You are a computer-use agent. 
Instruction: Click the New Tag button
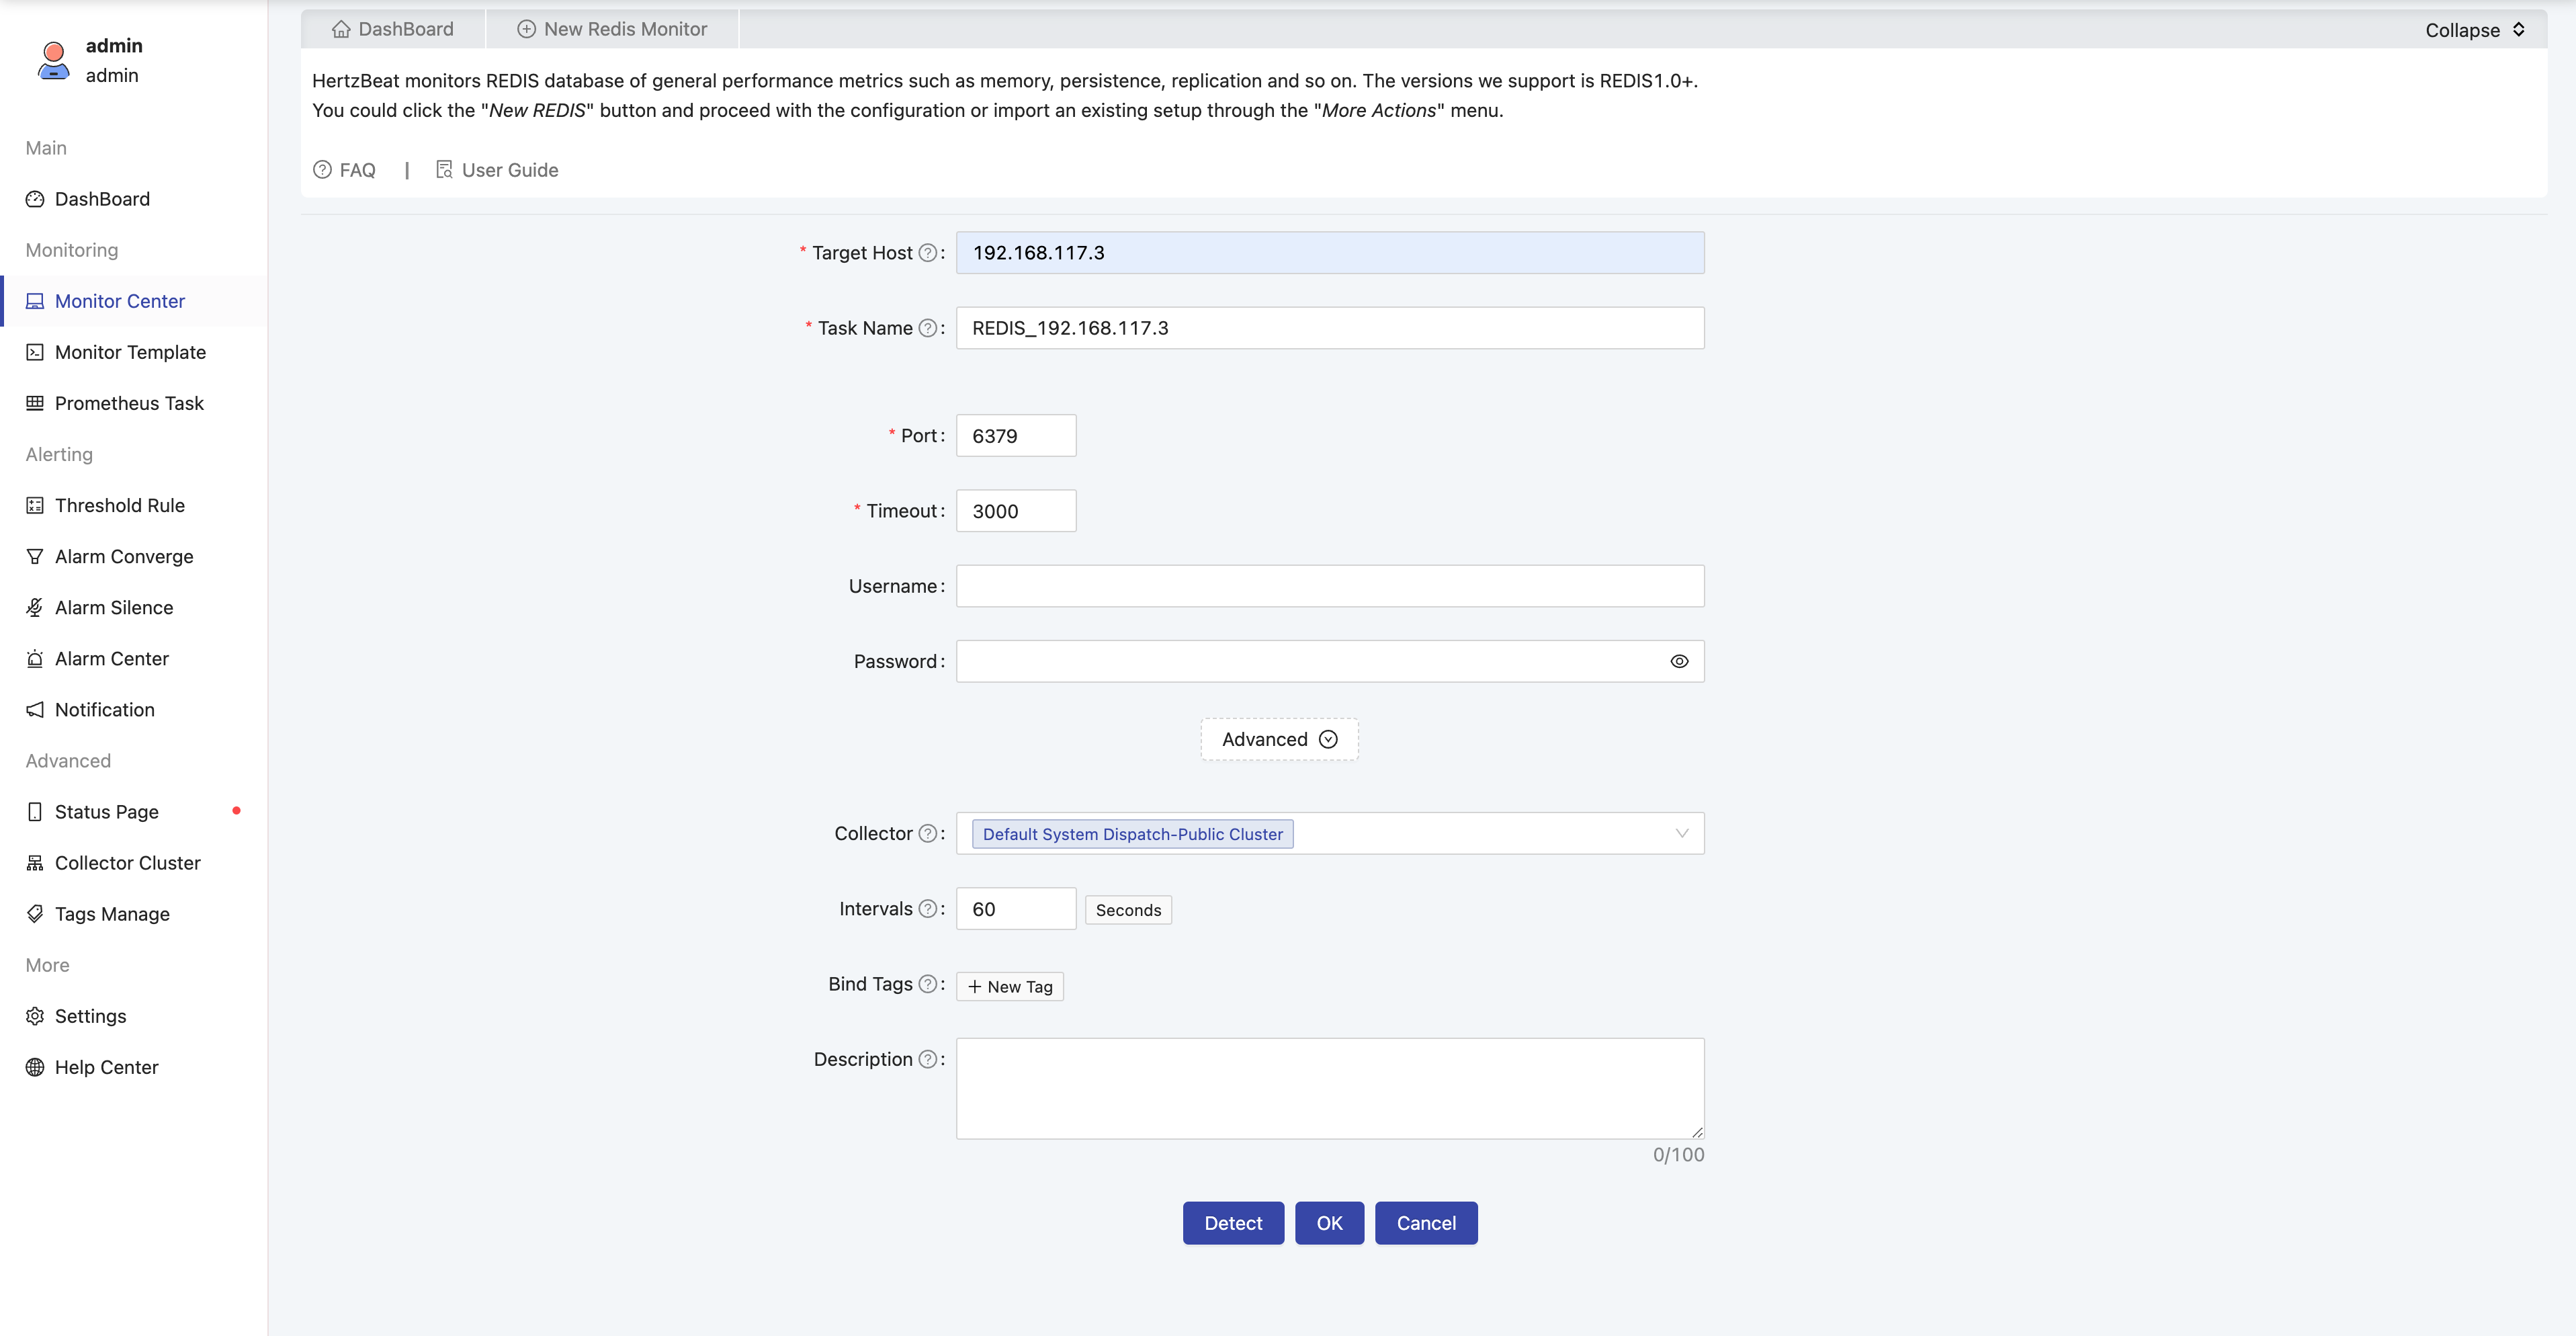[1009, 986]
